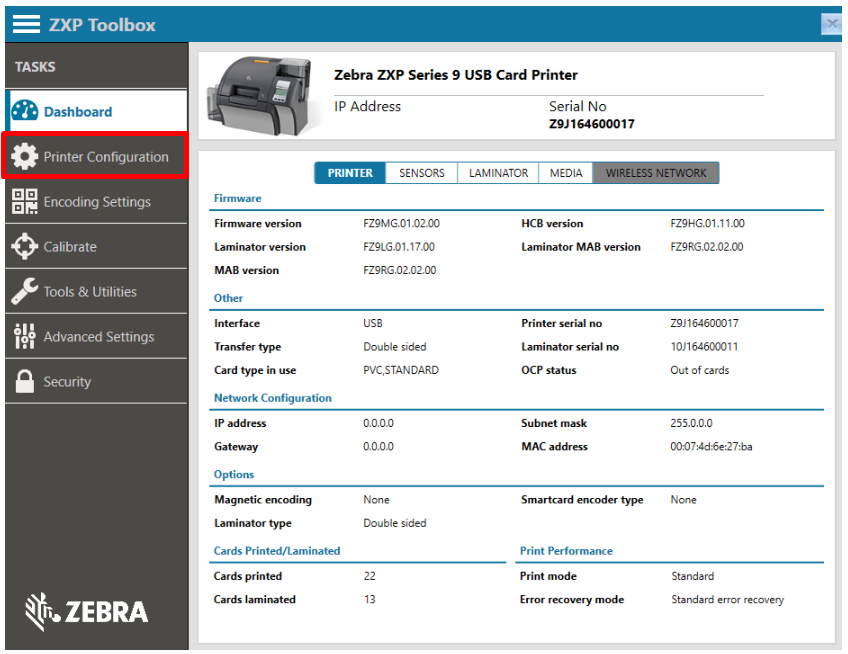Go to Encoding Settings task
This screenshot has width=848, height=654.
tap(97, 202)
